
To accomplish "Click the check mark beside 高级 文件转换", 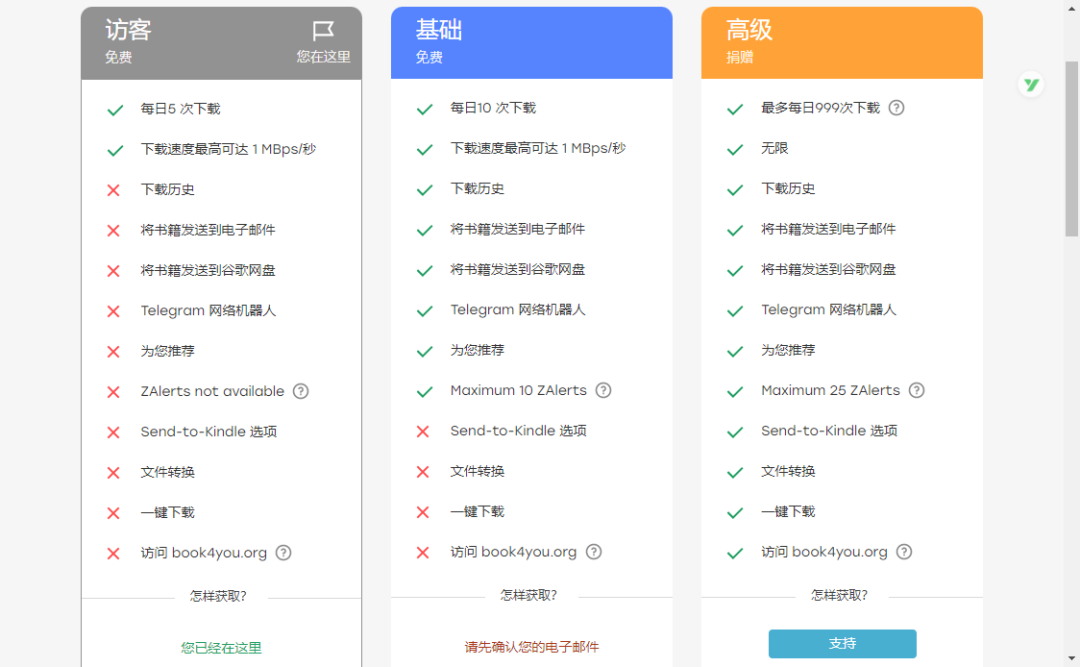I will 735,473.
